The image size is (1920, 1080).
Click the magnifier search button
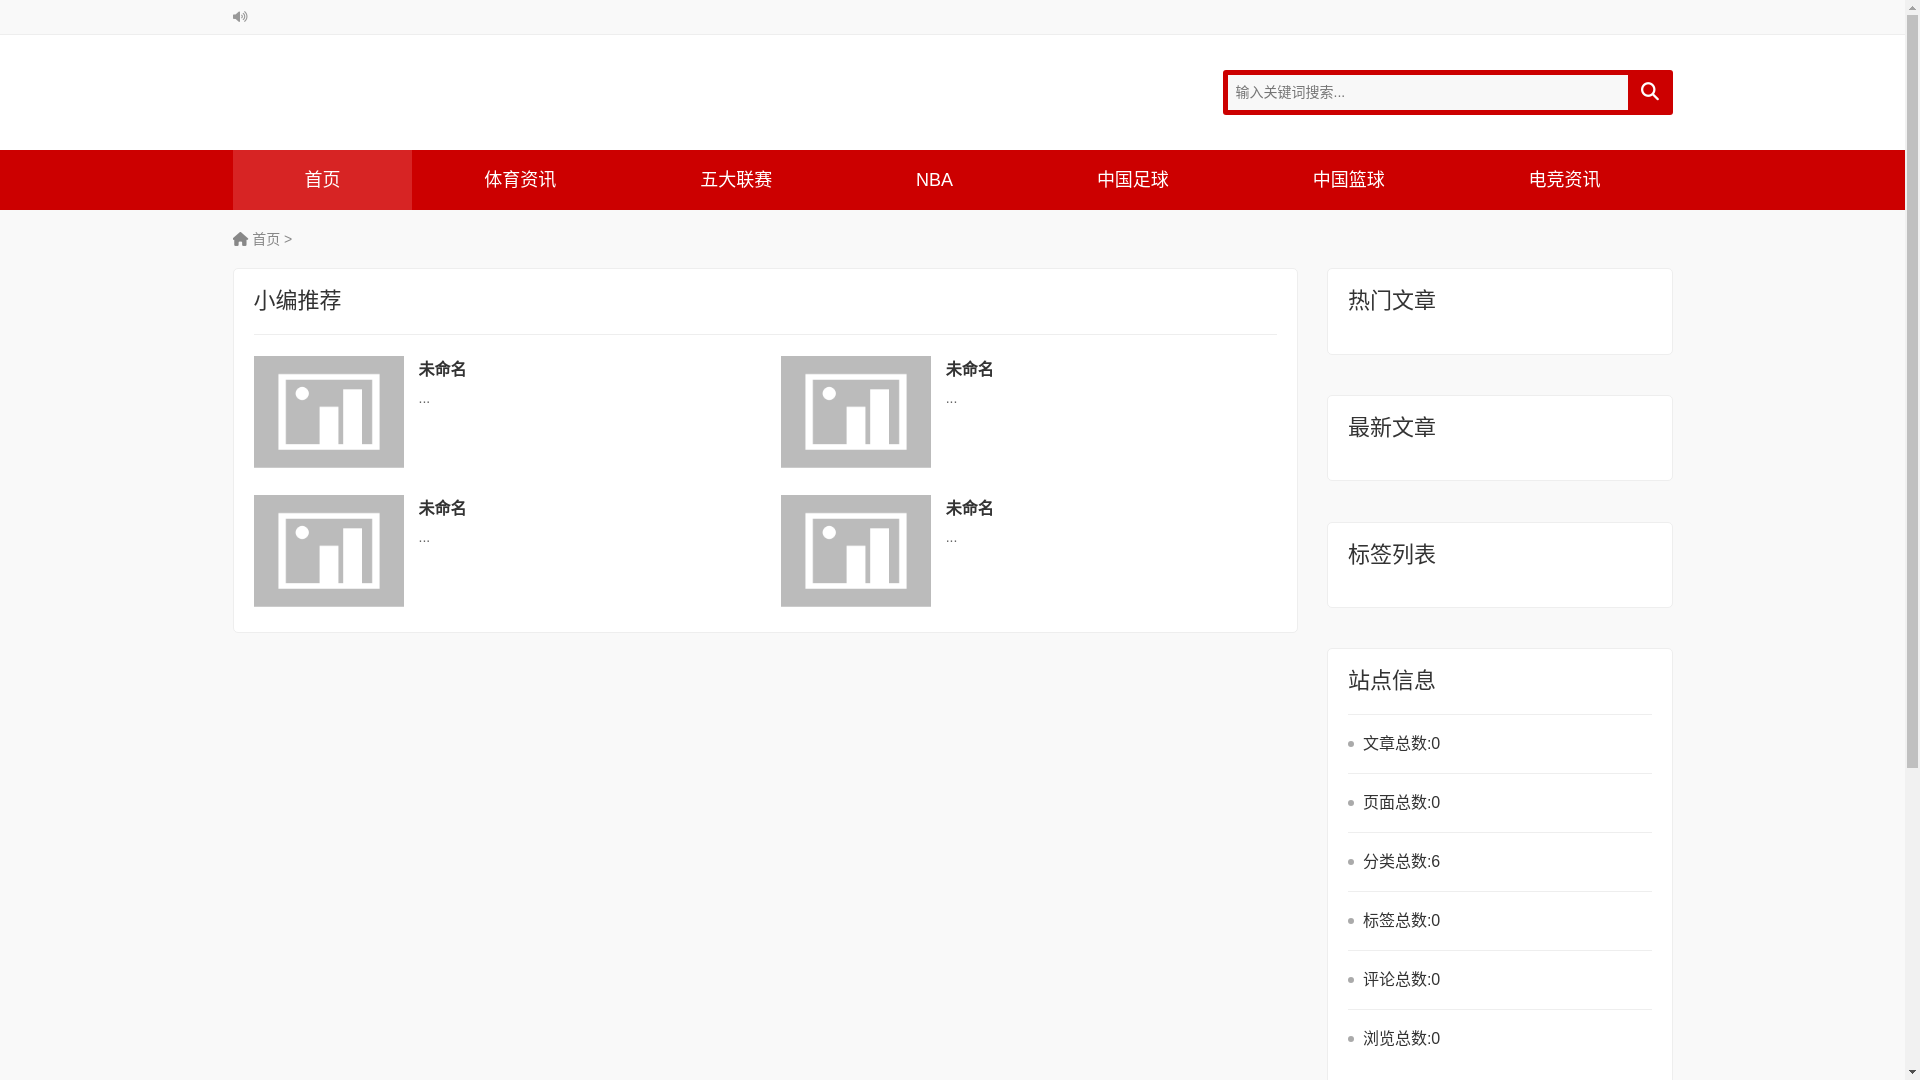pos(1649,92)
